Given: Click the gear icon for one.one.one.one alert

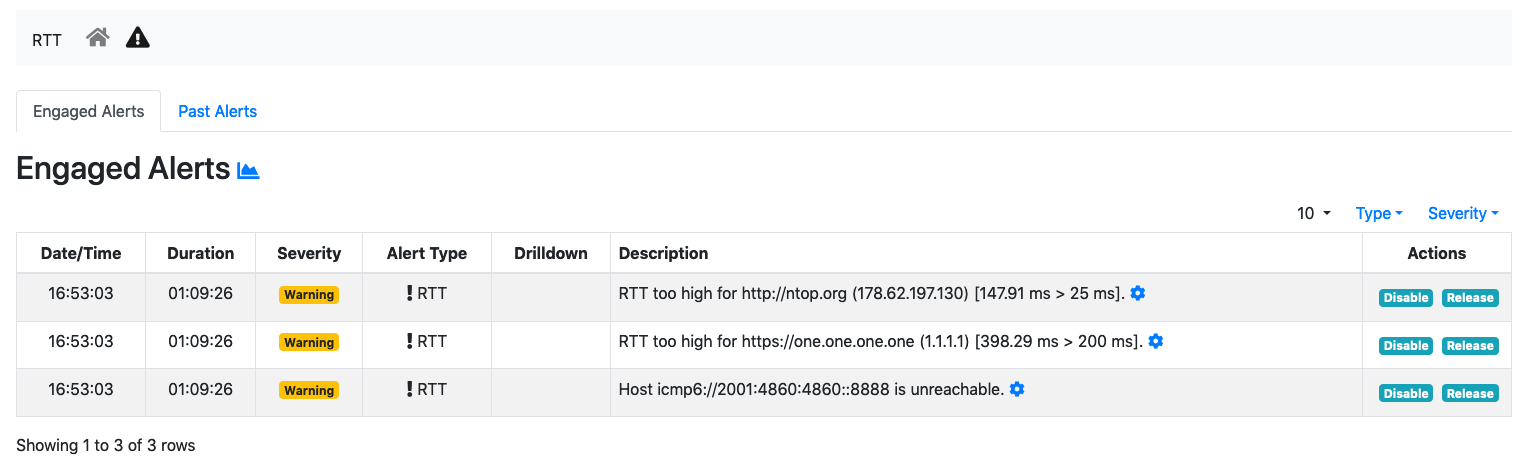Looking at the screenshot, I should (x=1156, y=341).
